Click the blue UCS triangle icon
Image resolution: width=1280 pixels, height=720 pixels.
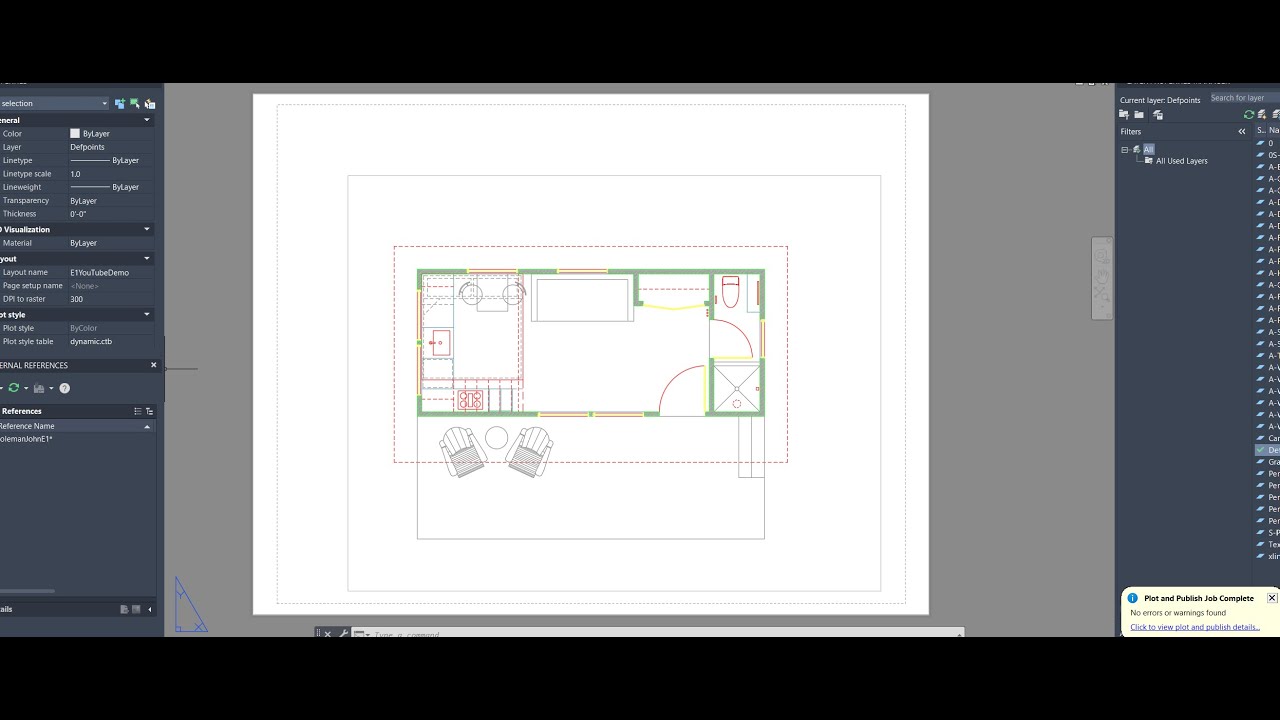click(x=190, y=605)
